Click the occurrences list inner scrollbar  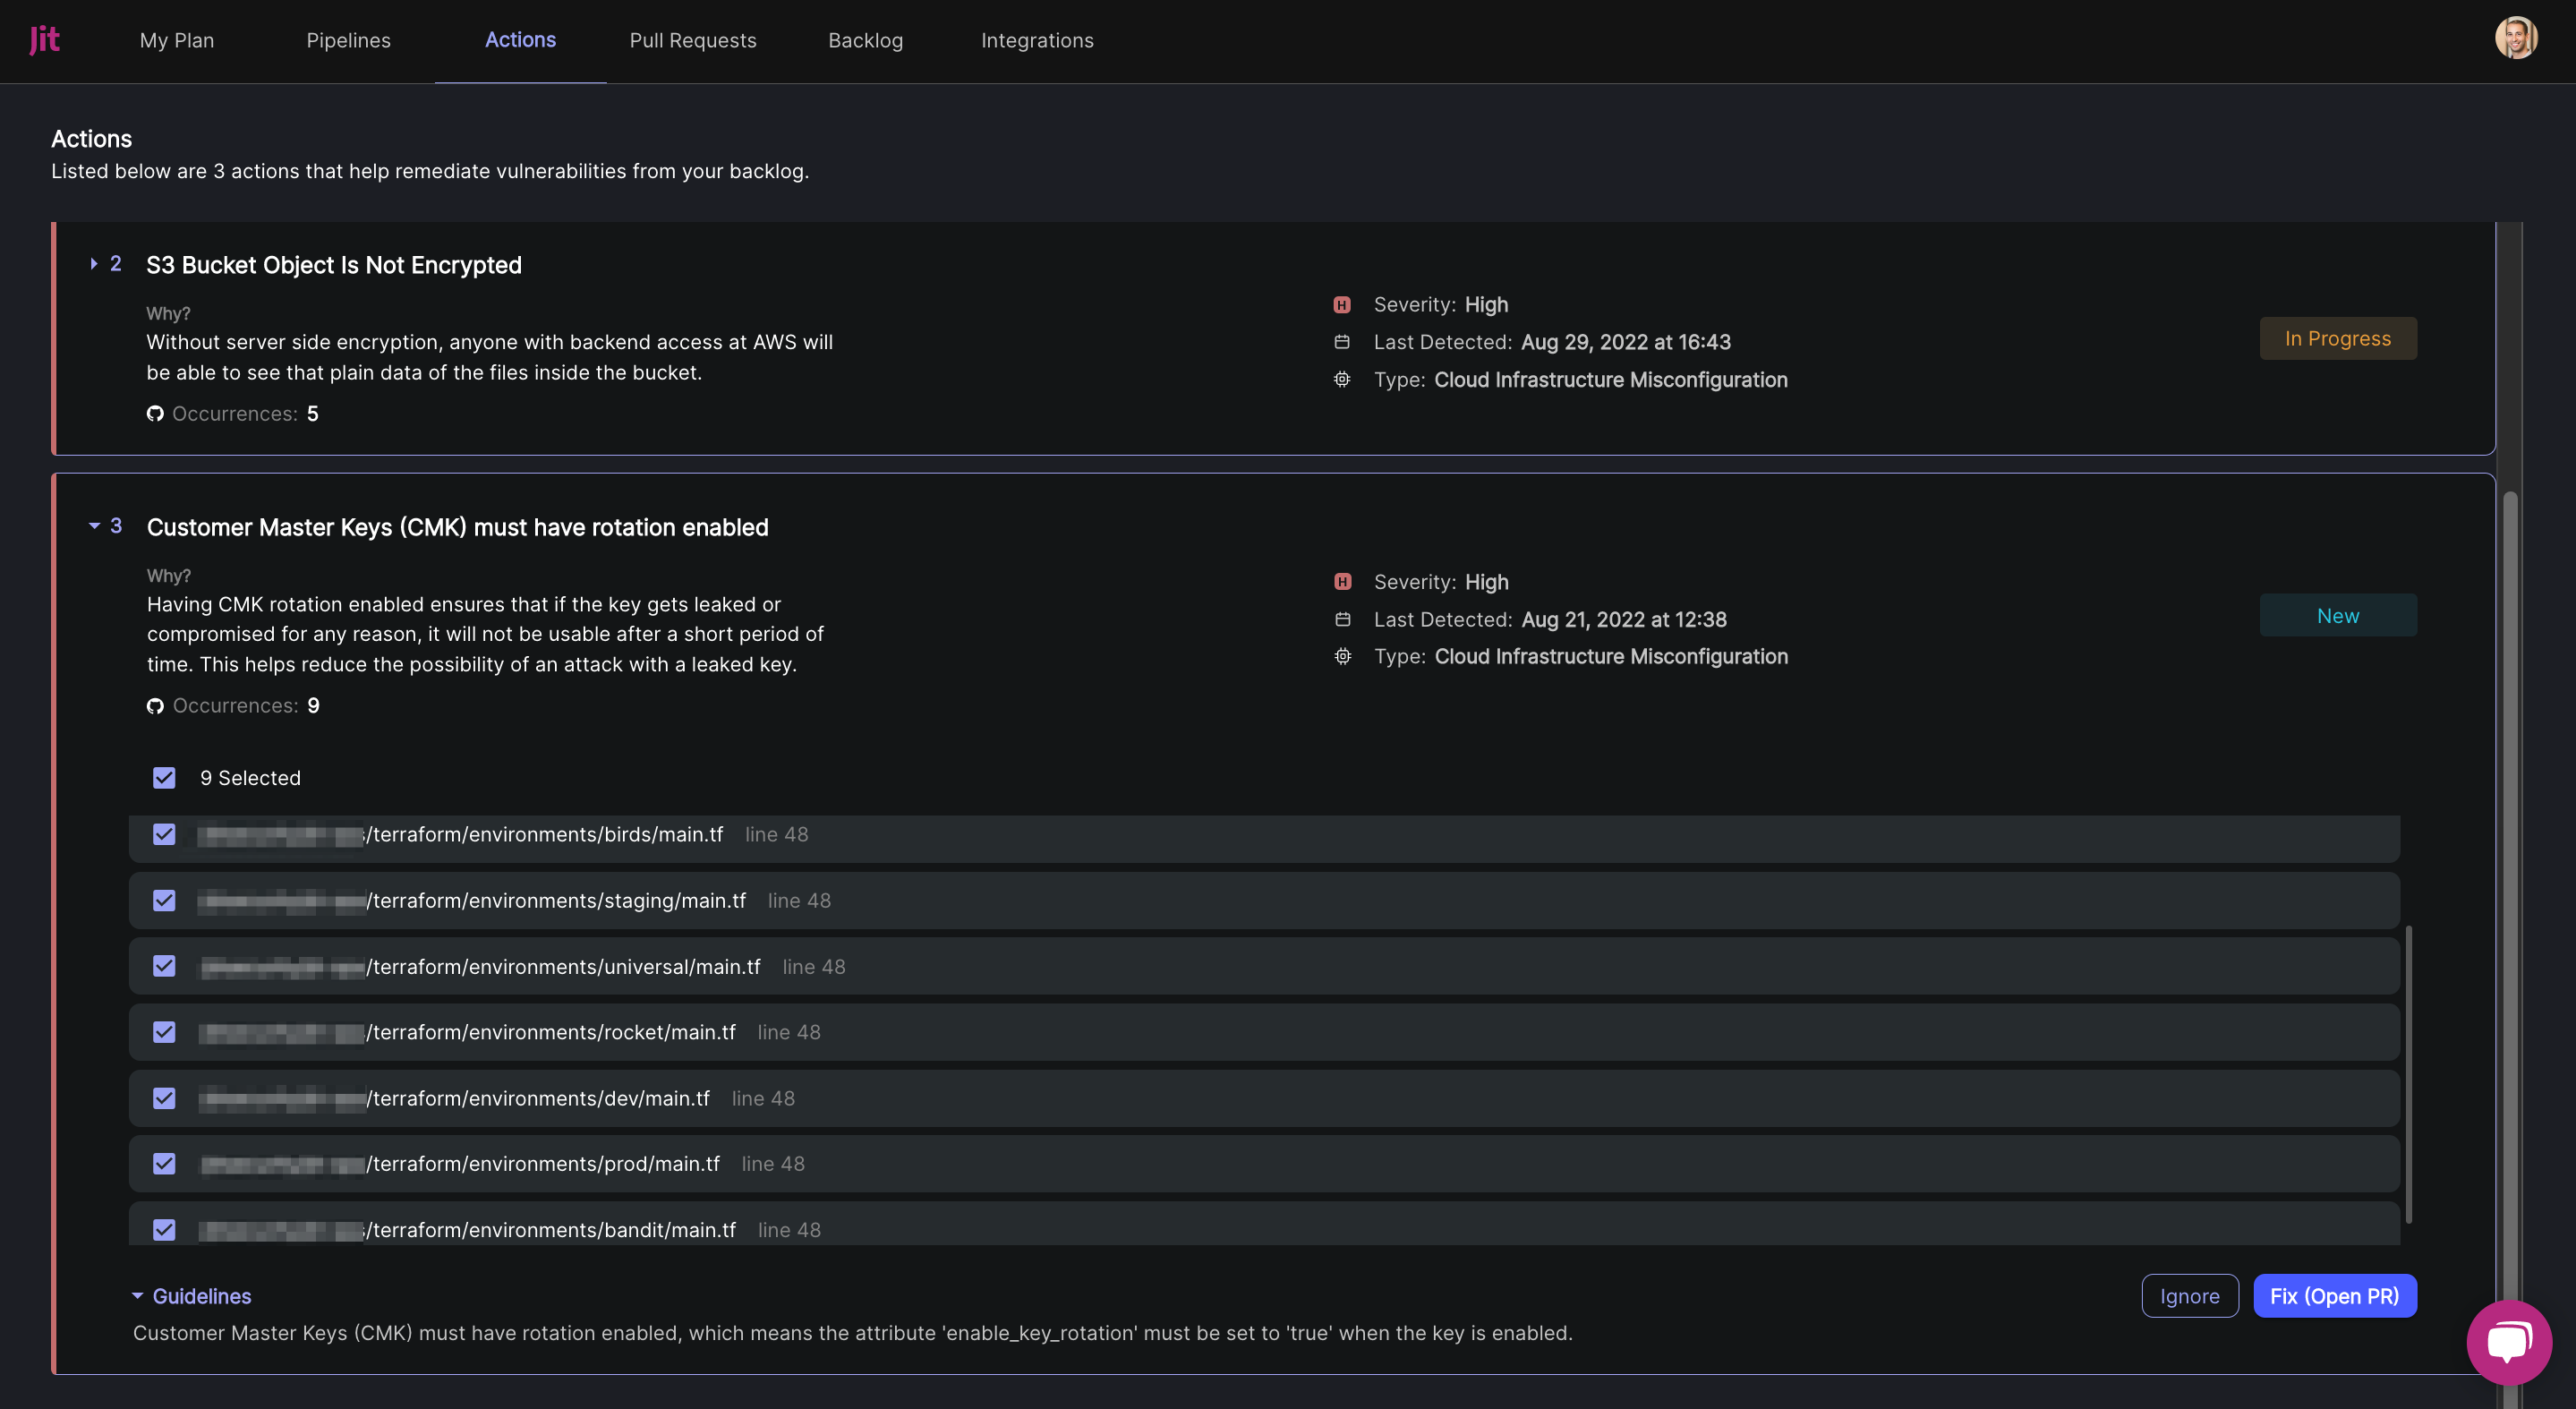[2408, 1075]
